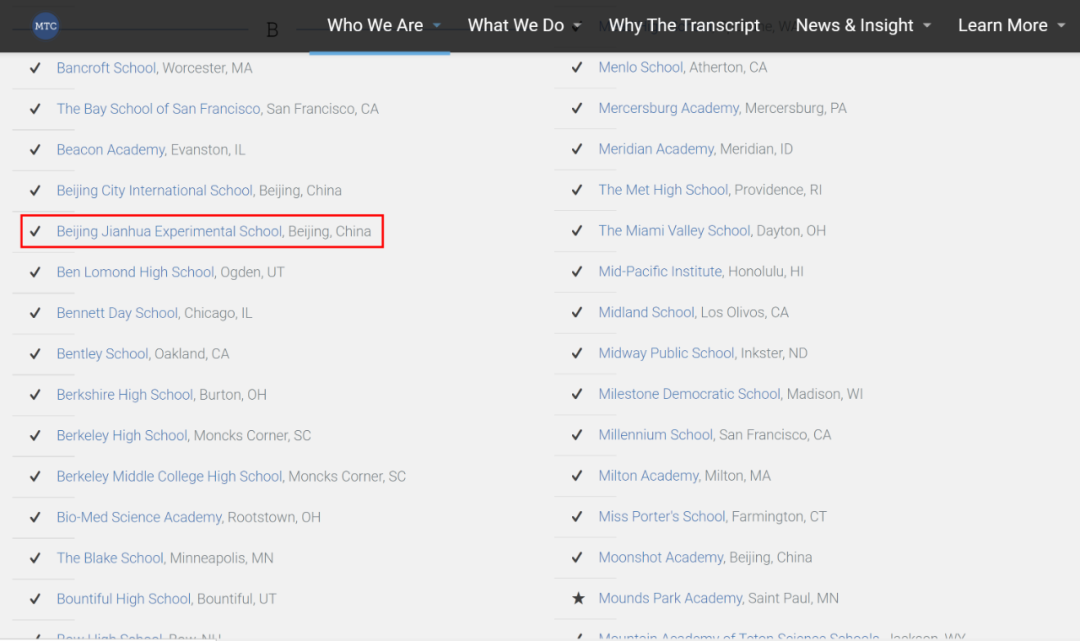Expand the What We Do dropdown arrow

[577, 26]
